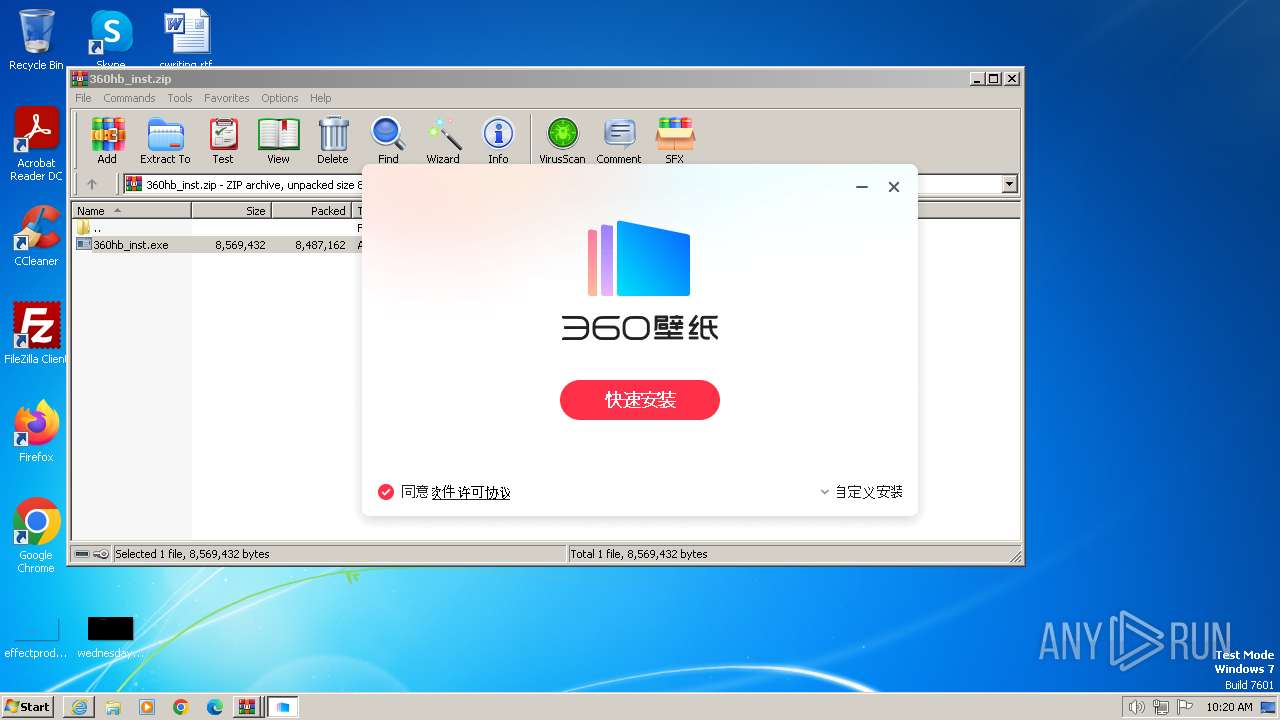Click the Windows Start button

(x=27, y=707)
